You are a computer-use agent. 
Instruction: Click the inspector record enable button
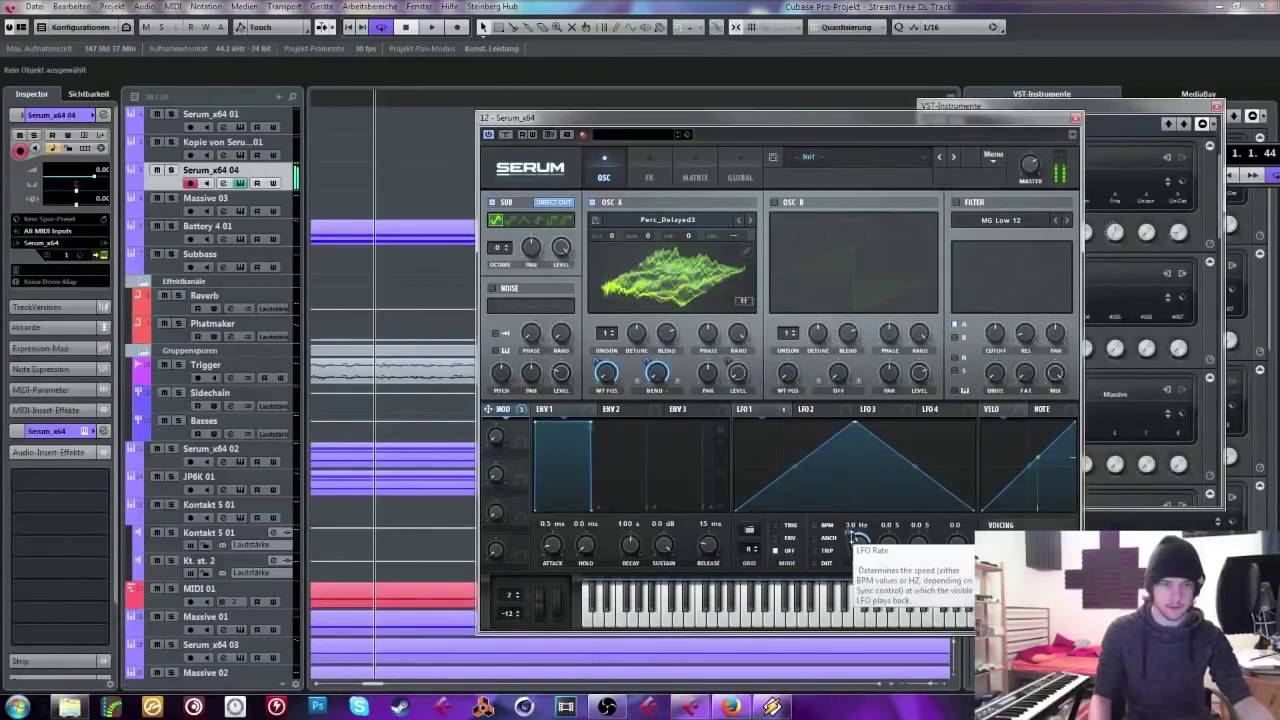click(x=19, y=150)
